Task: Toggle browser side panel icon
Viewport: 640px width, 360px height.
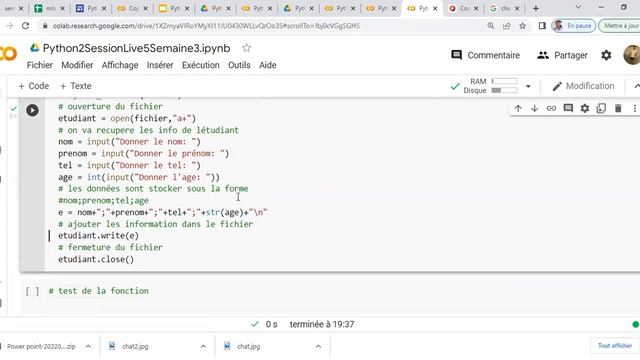Action: point(542,26)
